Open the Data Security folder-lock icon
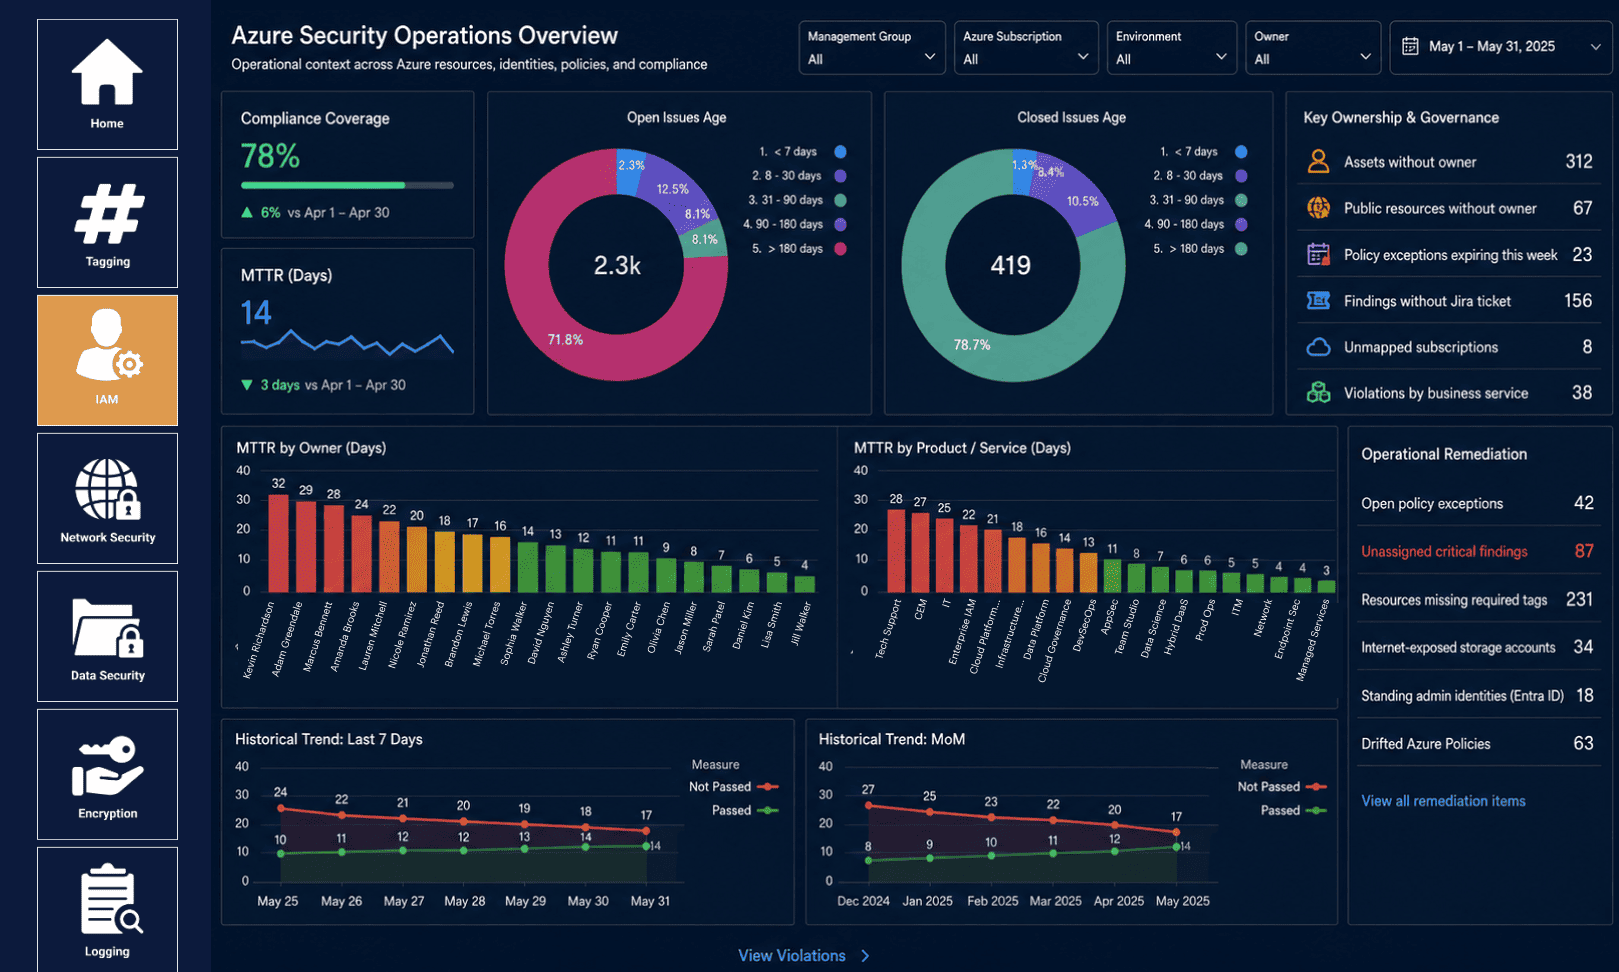The width and height of the screenshot is (1619, 972). coord(108,628)
